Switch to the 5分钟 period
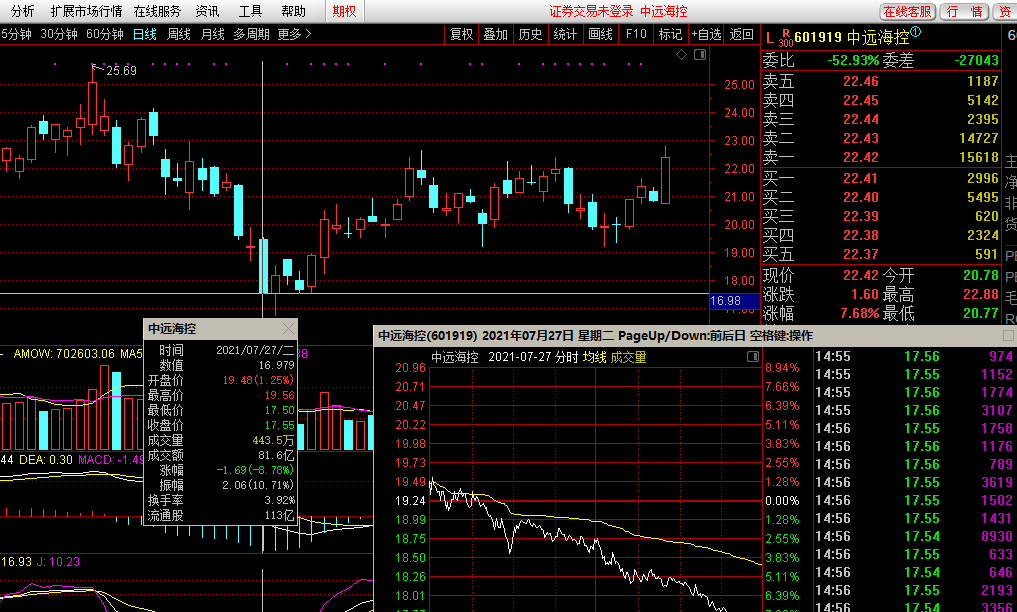 (x=16, y=34)
